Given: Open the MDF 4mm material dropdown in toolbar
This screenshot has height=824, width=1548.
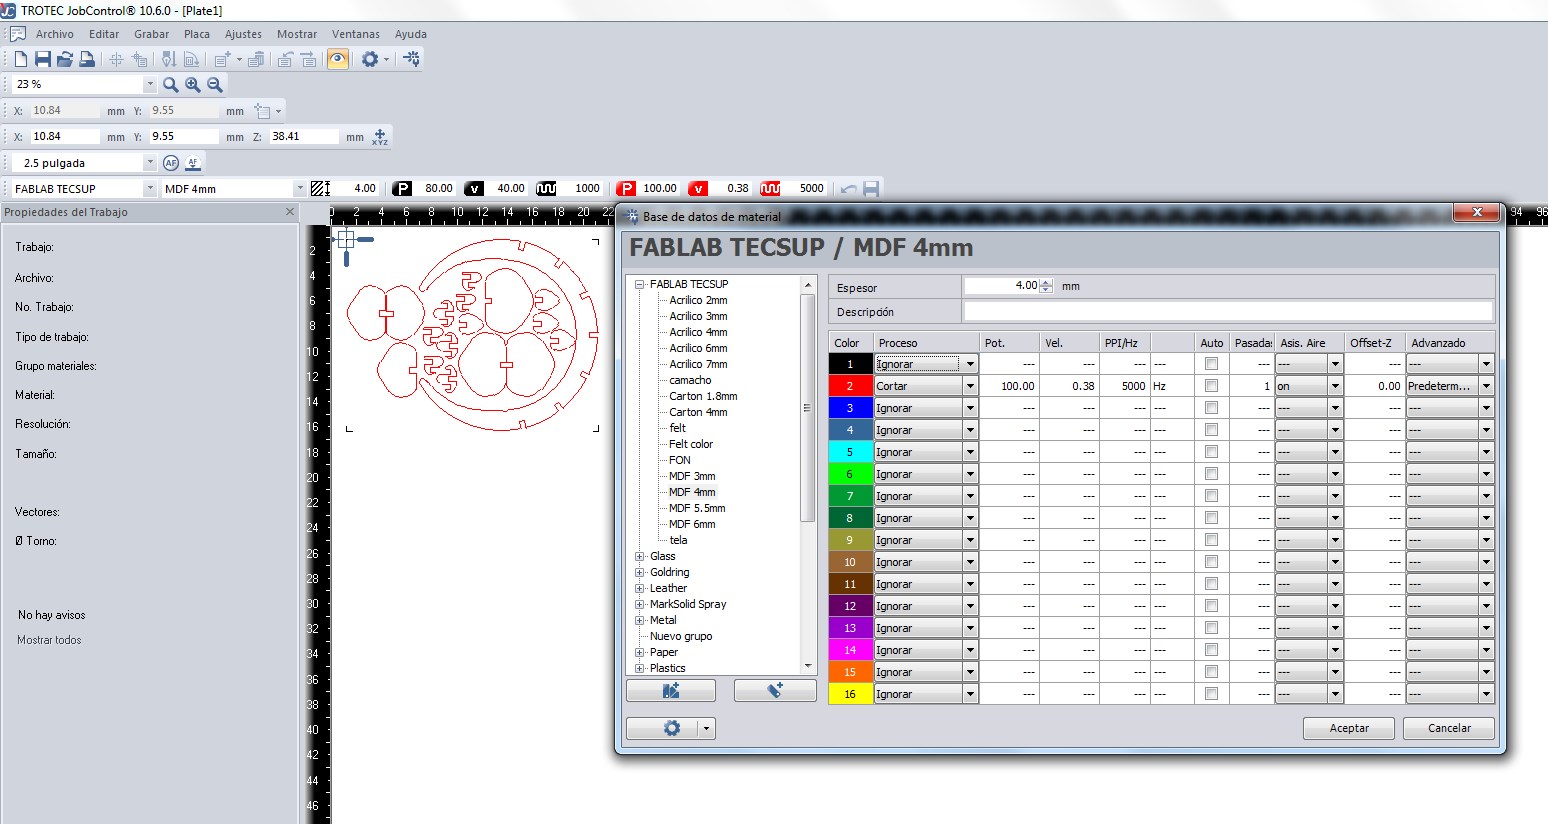Looking at the screenshot, I should [x=300, y=189].
